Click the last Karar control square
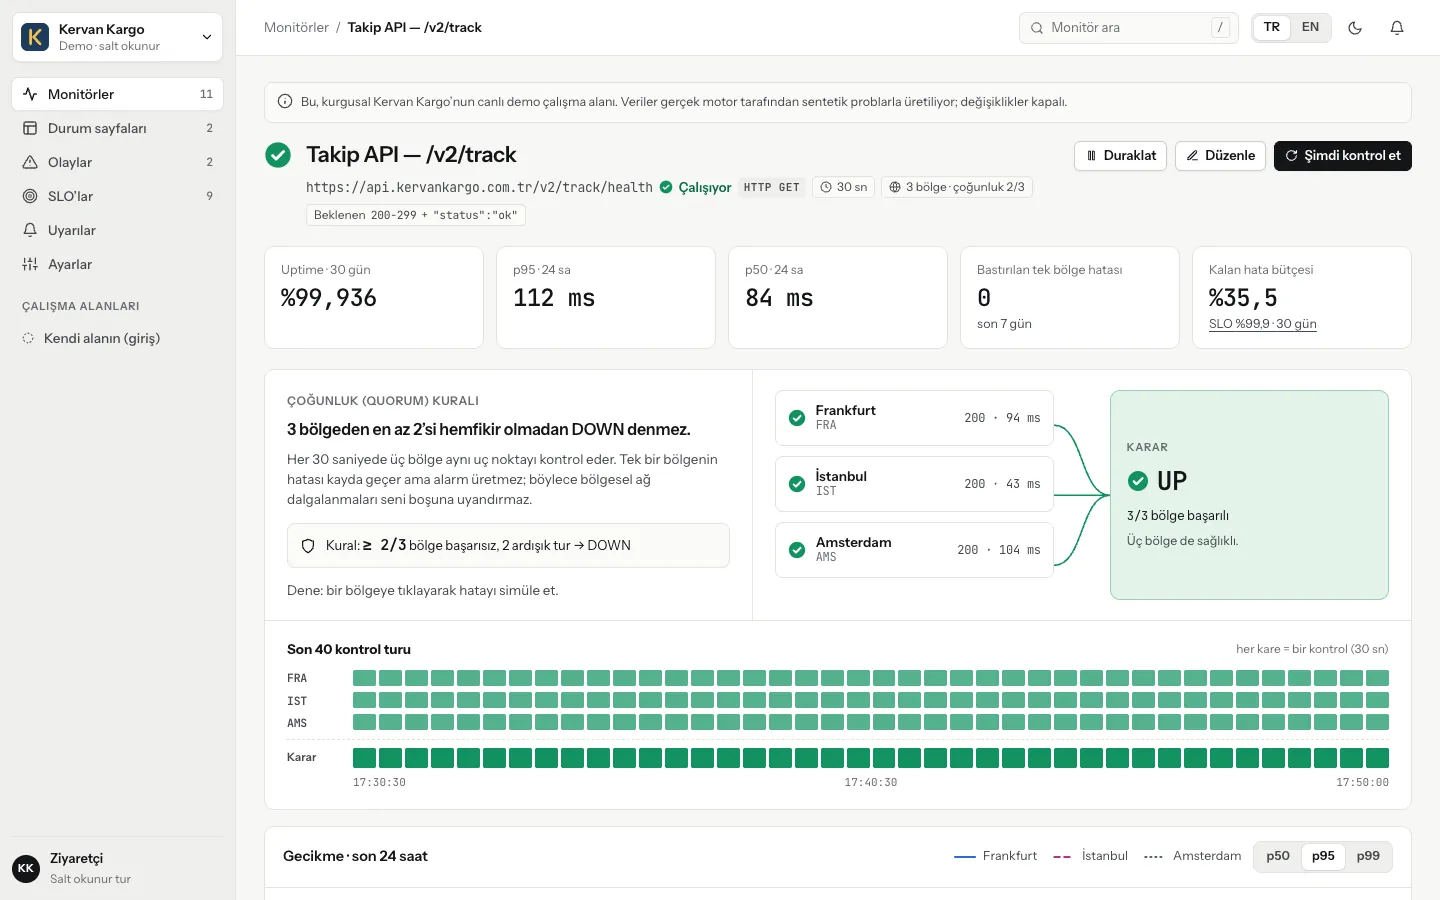1440x900 pixels. click(x=1378, y=758)
